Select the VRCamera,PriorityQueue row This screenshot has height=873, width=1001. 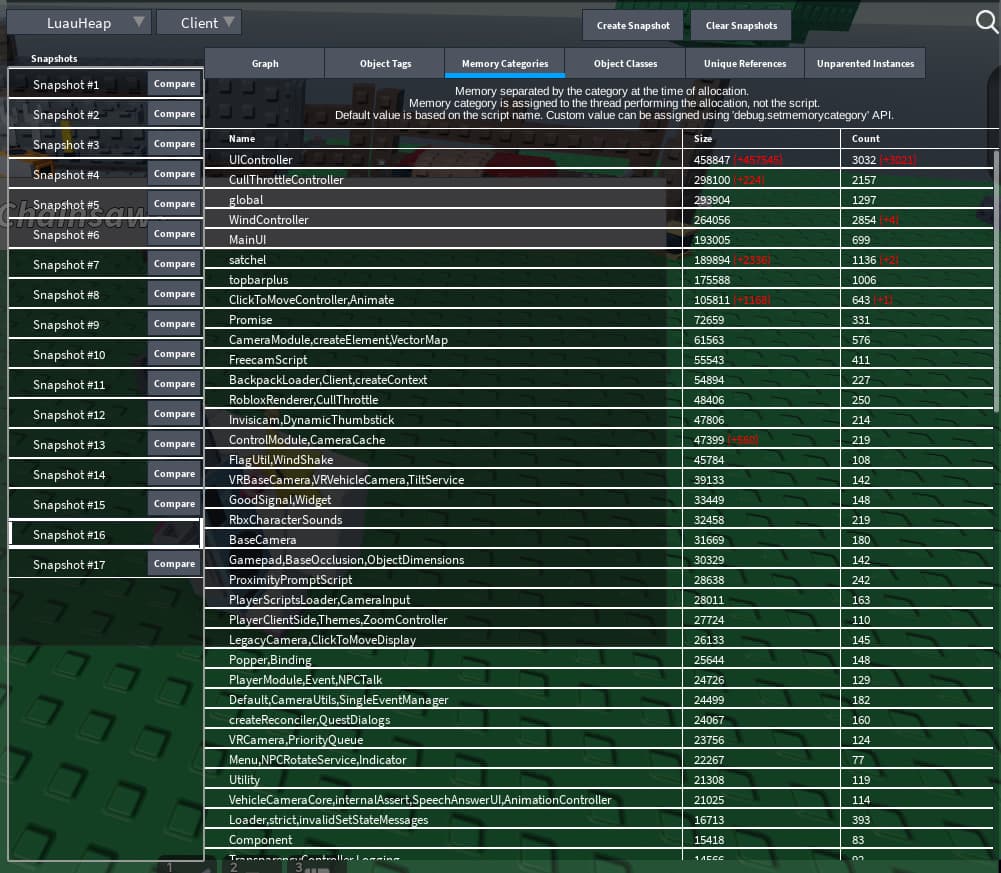pos(599,740)
